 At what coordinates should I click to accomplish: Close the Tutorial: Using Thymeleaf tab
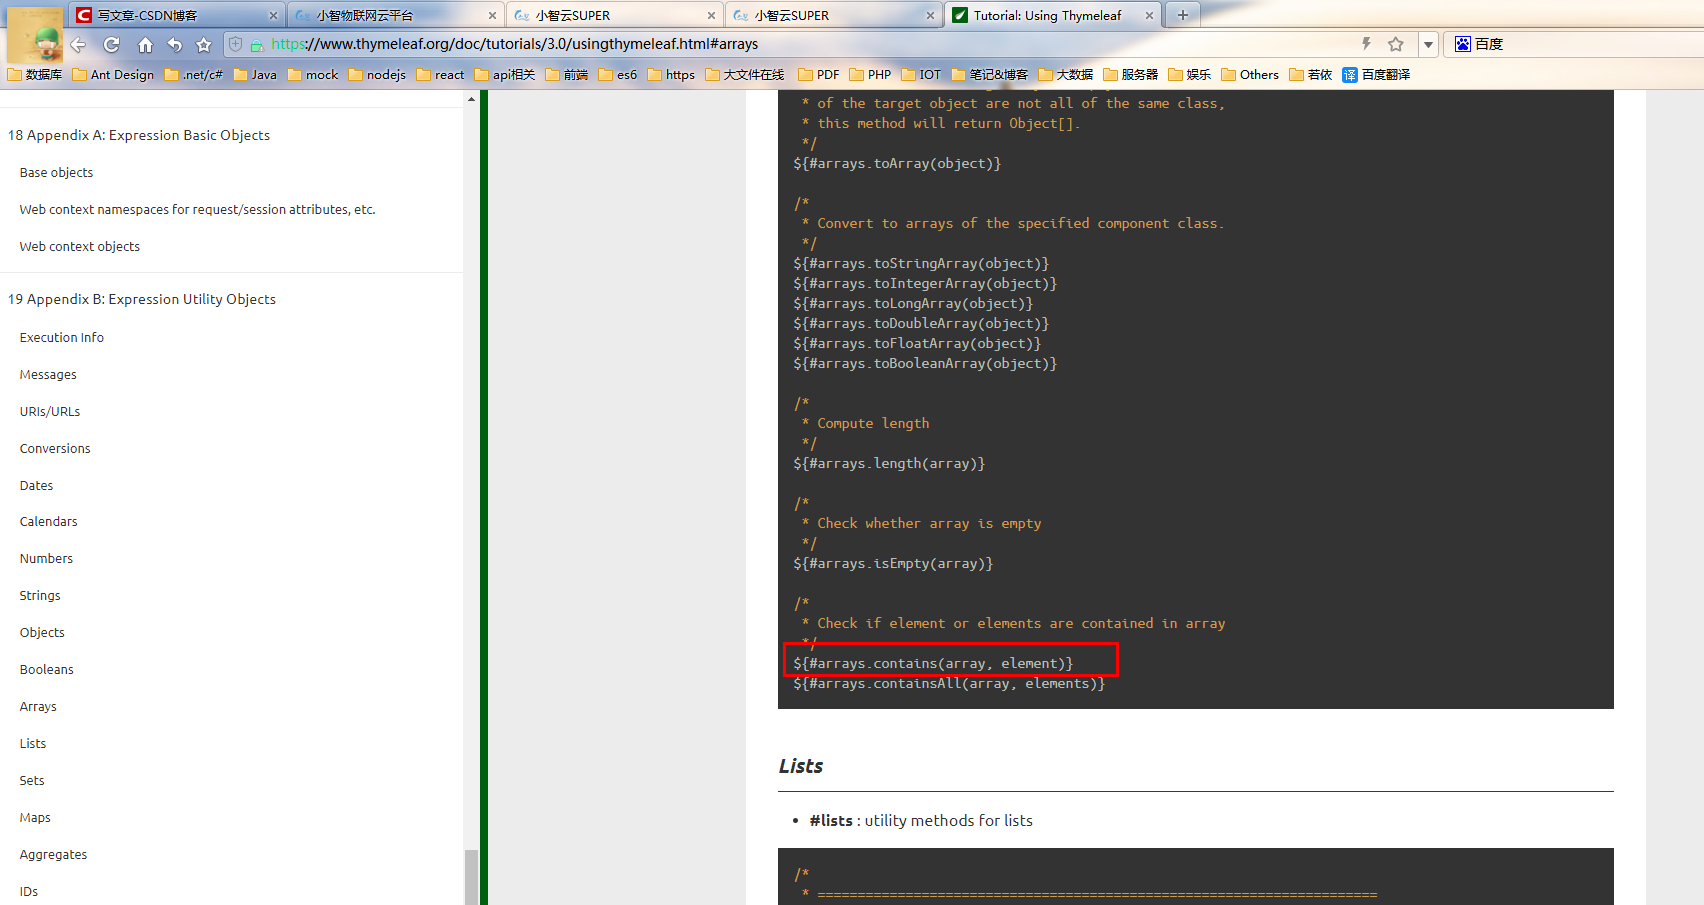[x=1149, y=15]
